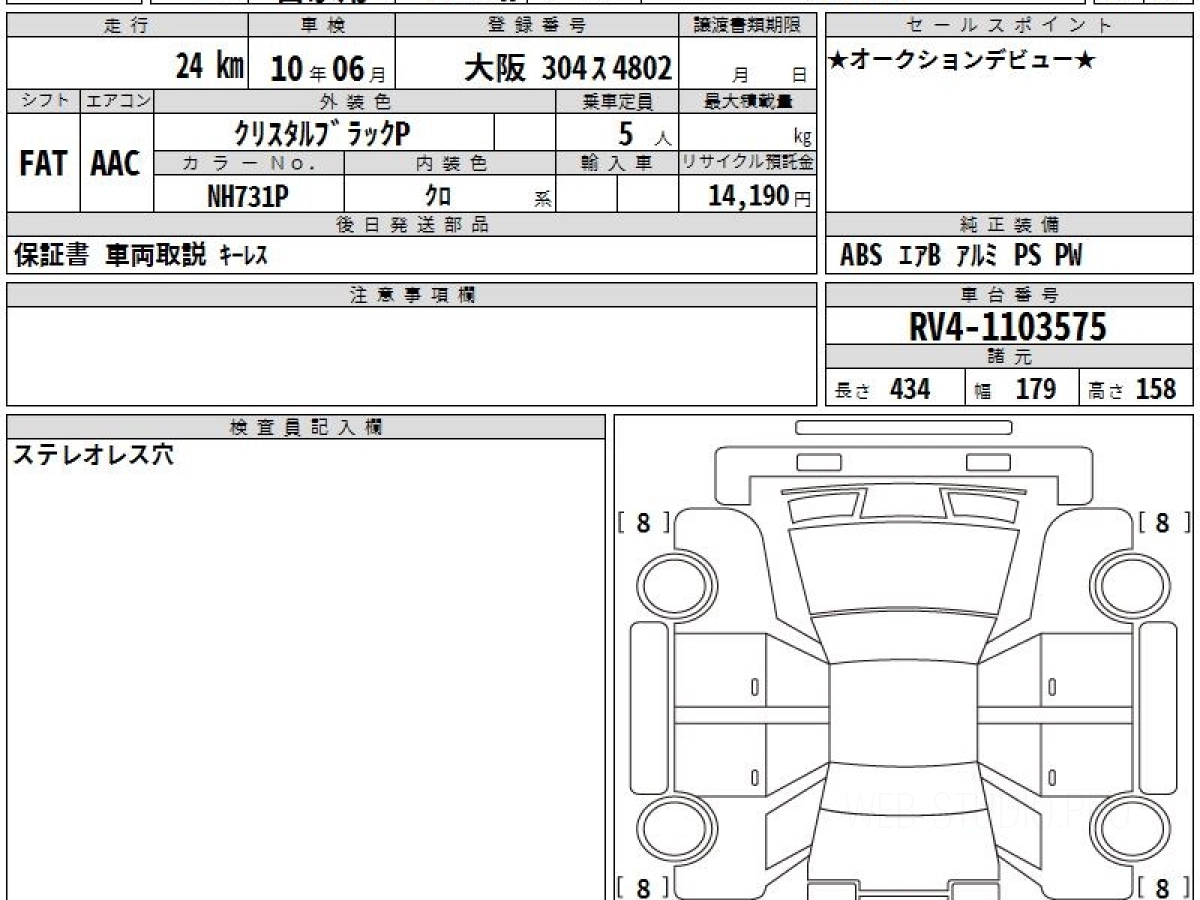Click "車両取説" in later-shipped parts

(x=156, y=256)
